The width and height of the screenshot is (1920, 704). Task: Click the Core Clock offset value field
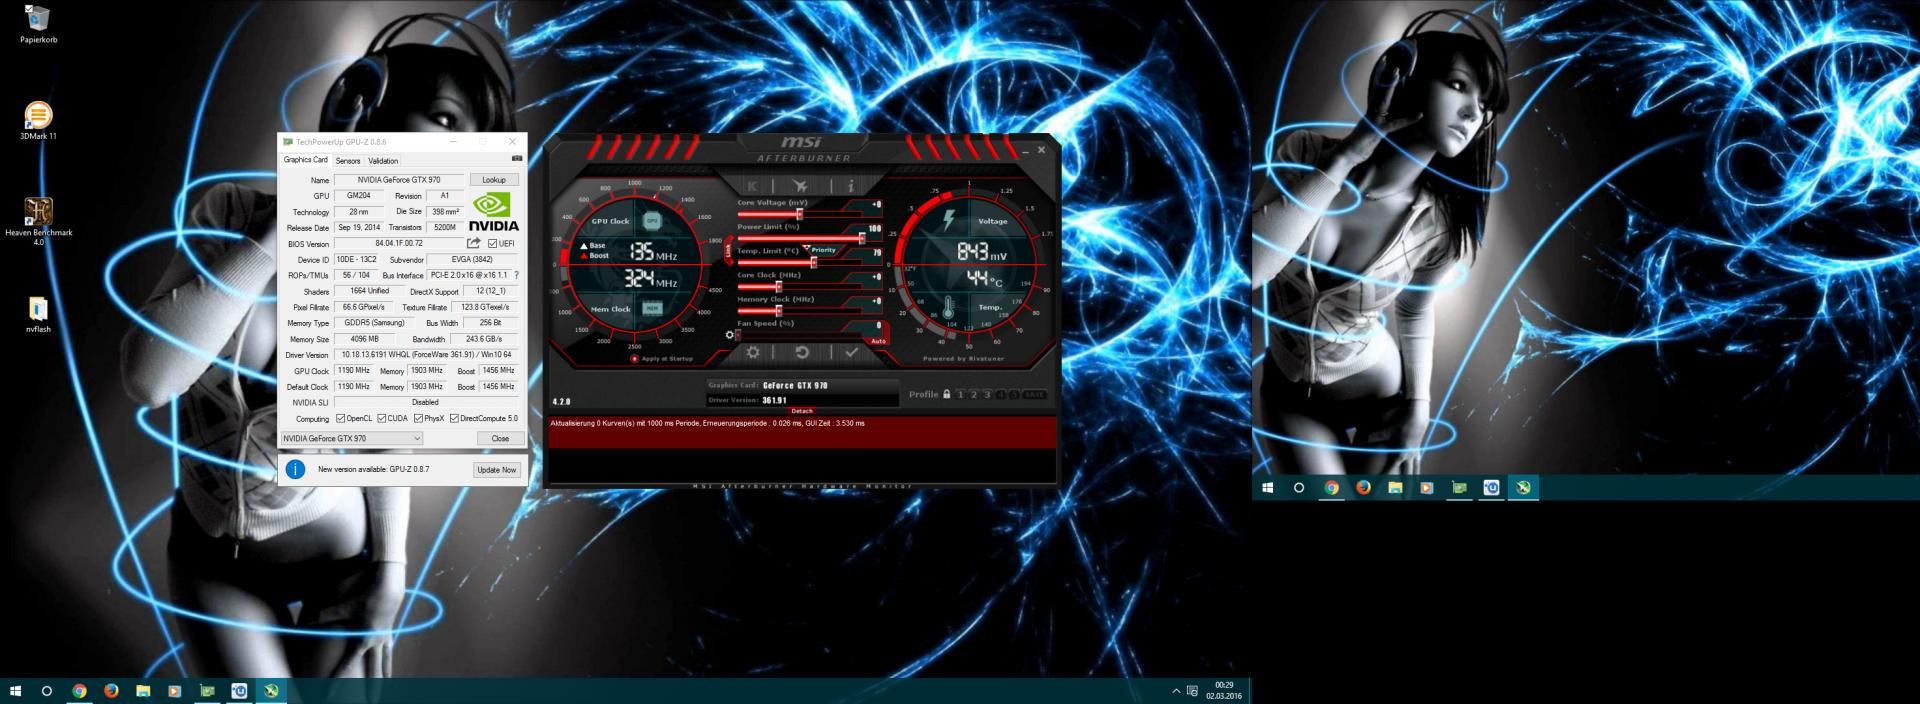click(874, 277)
